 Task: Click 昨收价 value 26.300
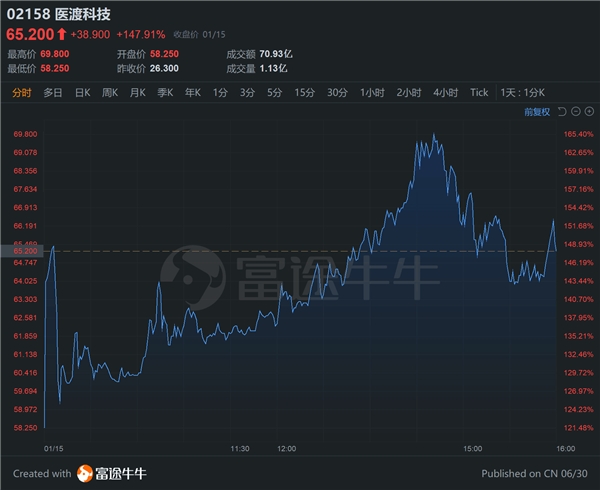tap(164, 68)
